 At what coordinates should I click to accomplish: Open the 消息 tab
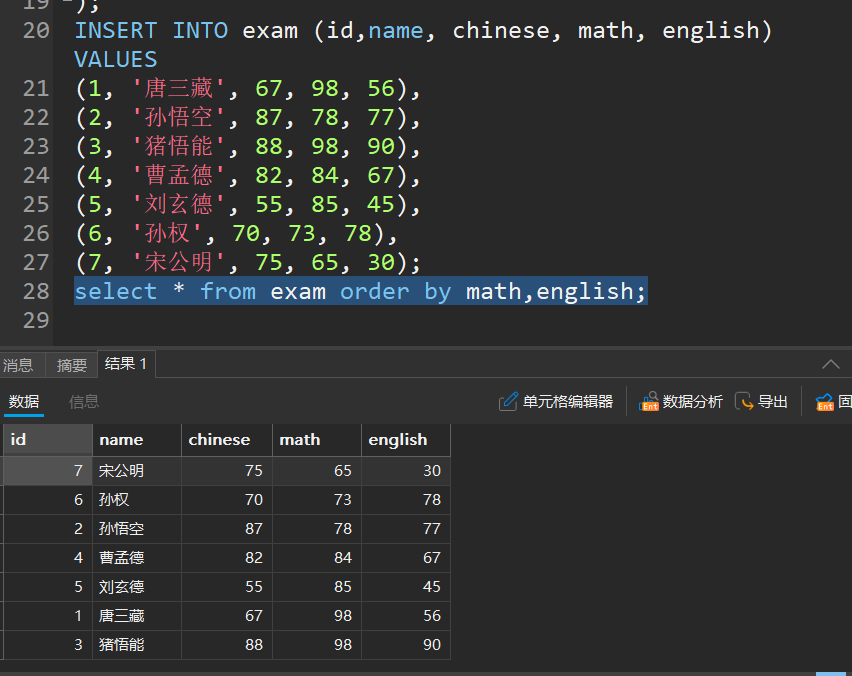18,365
